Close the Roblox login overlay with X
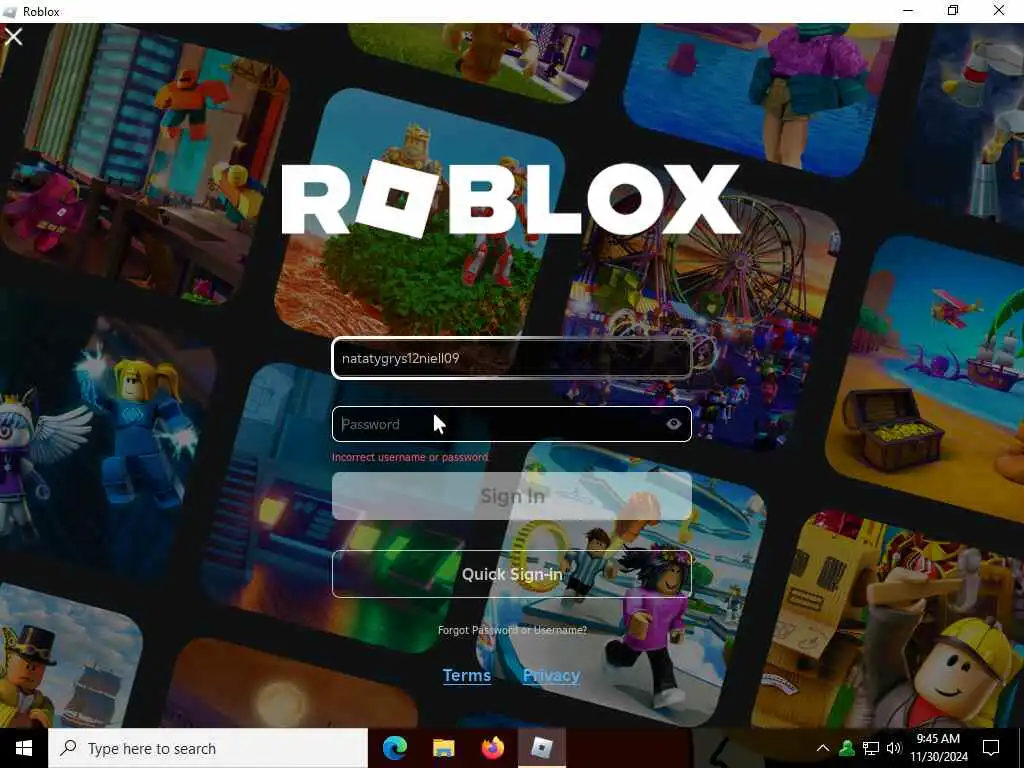Screen dimensions: 1024x768 point(13,37)
